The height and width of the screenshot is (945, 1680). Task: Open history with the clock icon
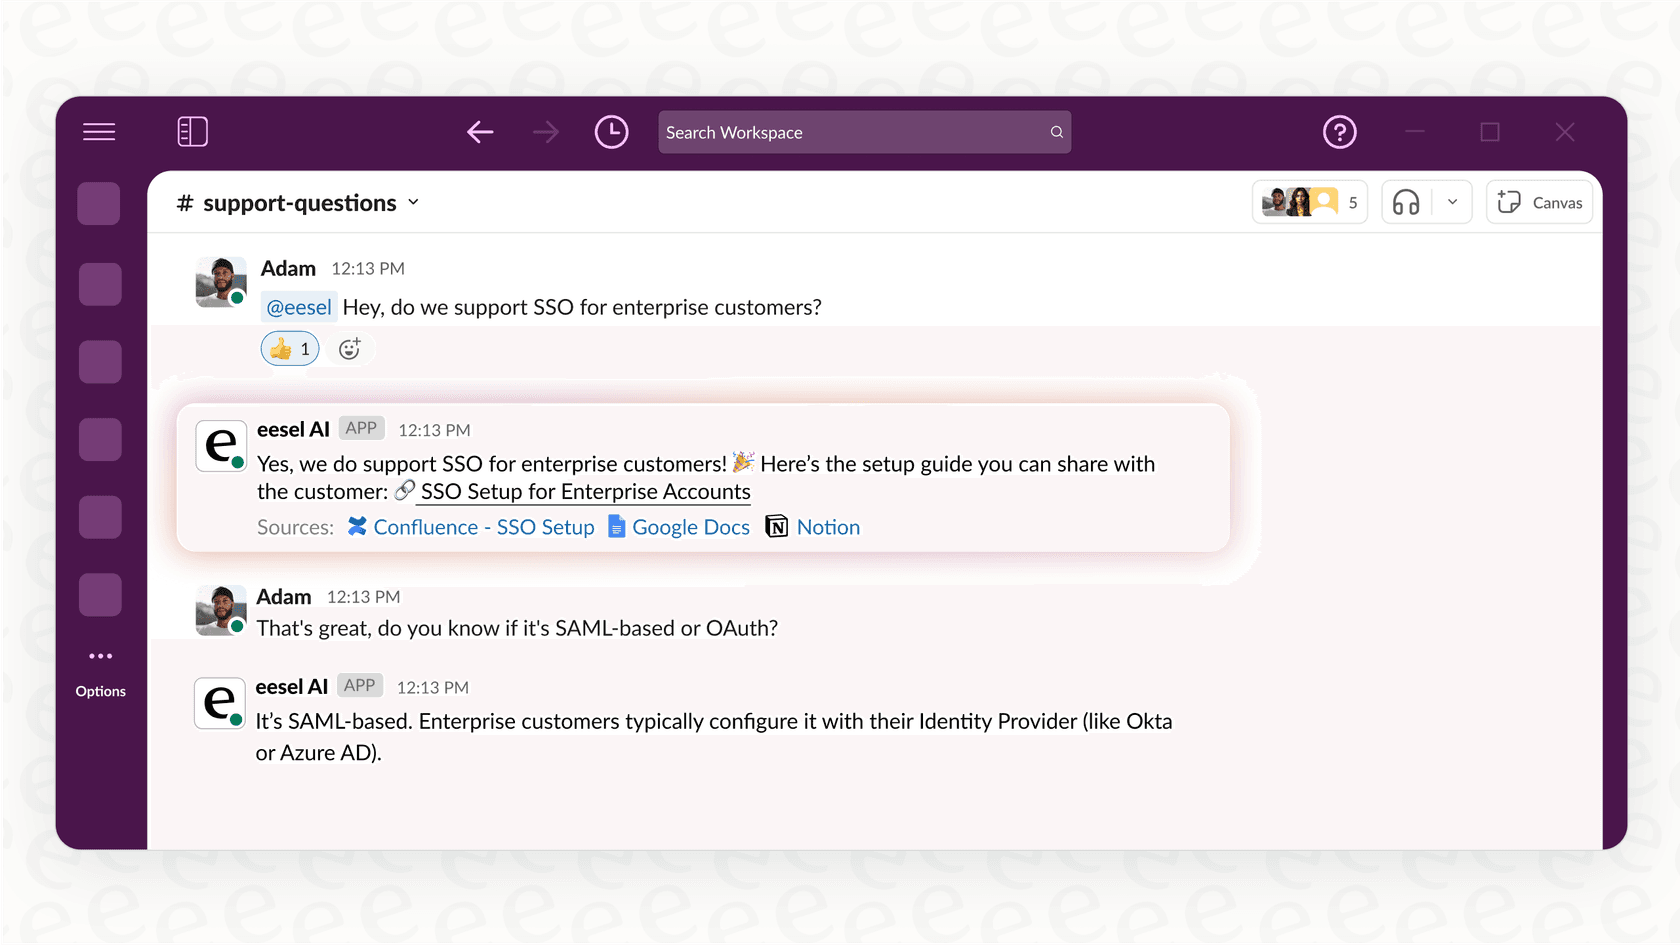tap(611, 131)
